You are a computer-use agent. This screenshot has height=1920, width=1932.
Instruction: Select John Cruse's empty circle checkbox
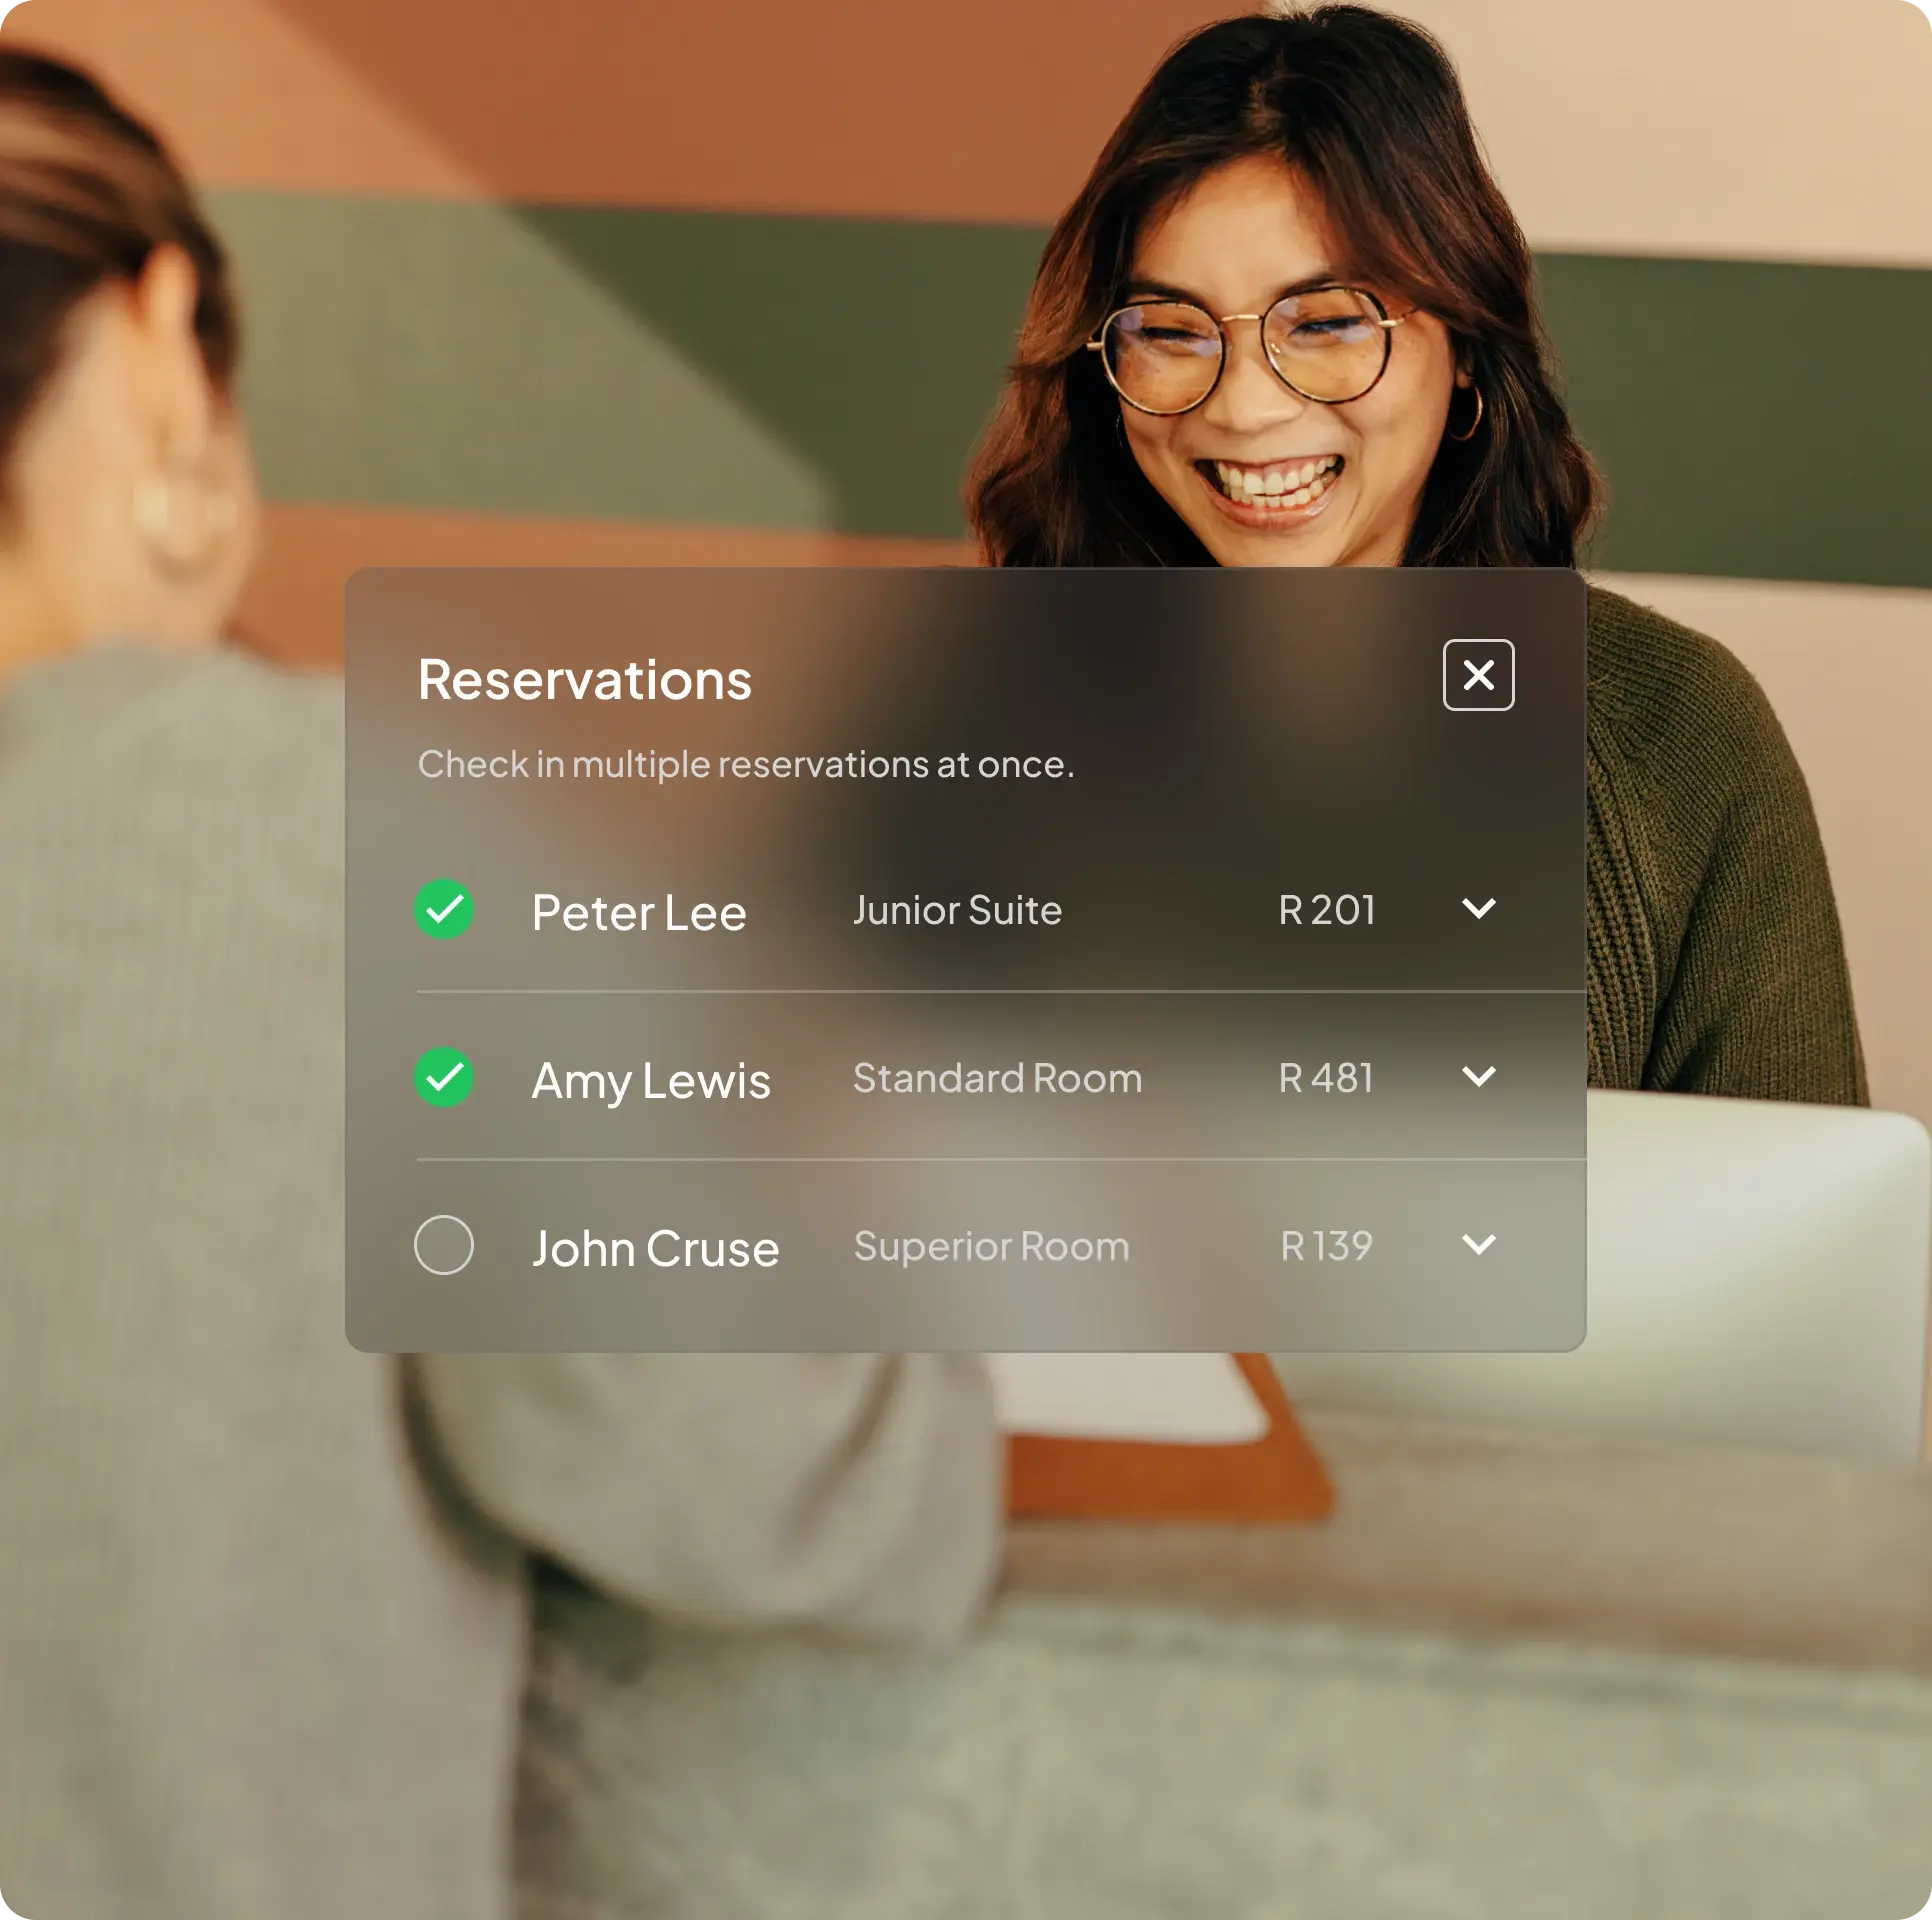click(x=444, y=1245)
